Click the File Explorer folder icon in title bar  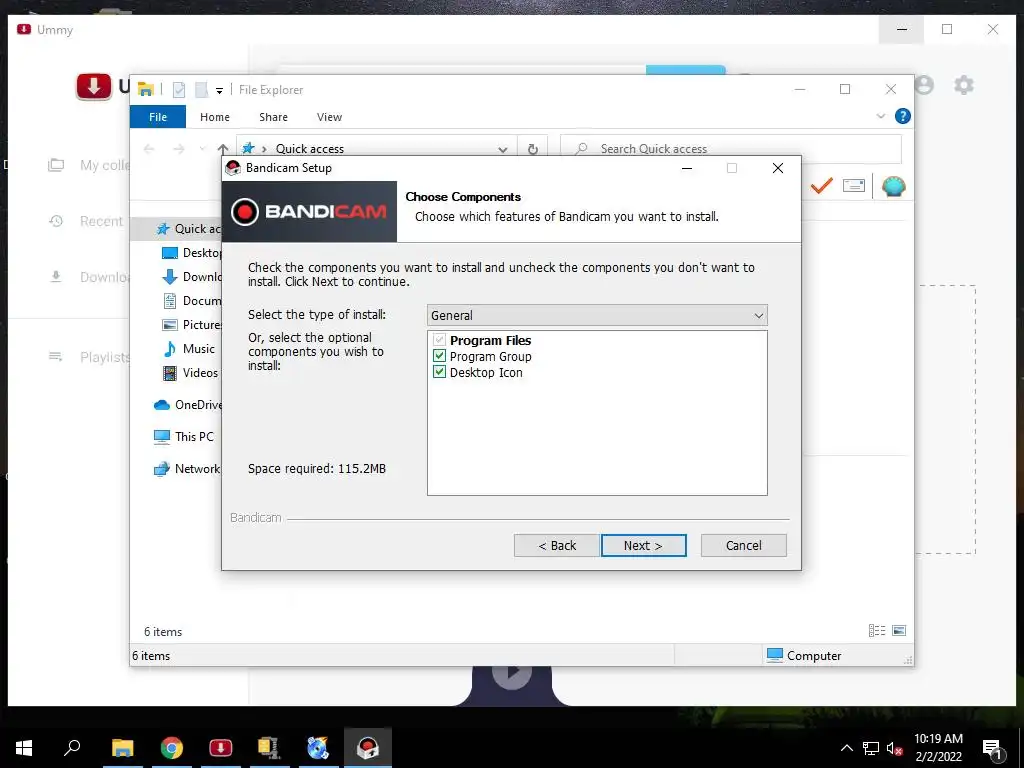[x=146, y=89]
